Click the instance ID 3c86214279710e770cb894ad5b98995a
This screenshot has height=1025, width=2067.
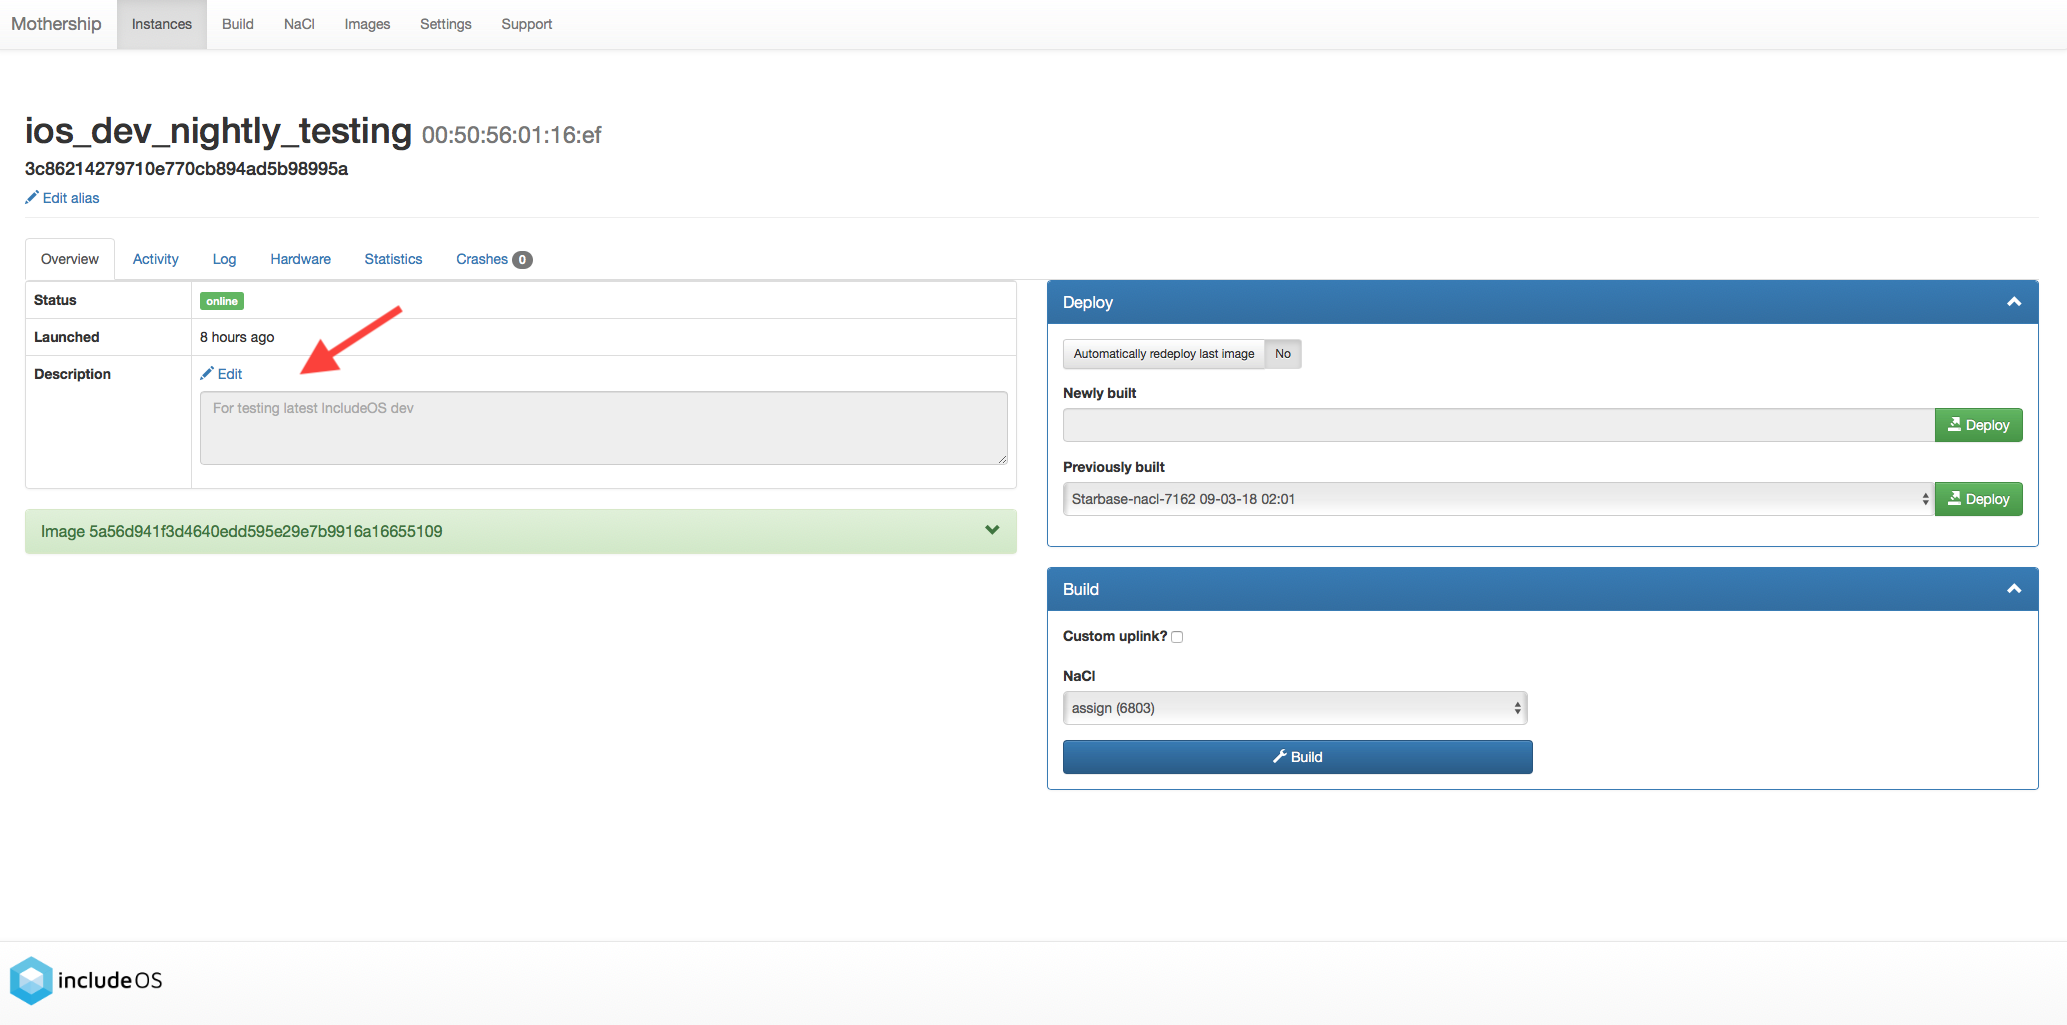(x=186, y=169)
